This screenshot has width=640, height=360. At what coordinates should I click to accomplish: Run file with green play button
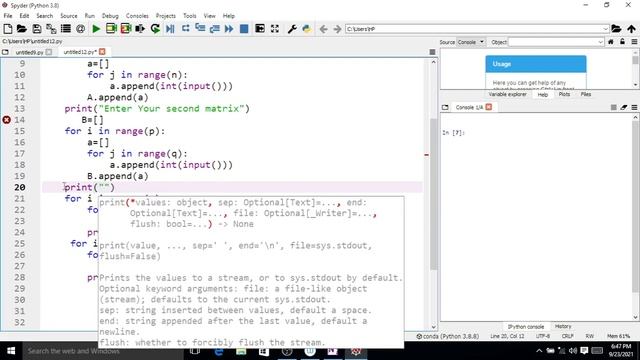tap(96, 29)
